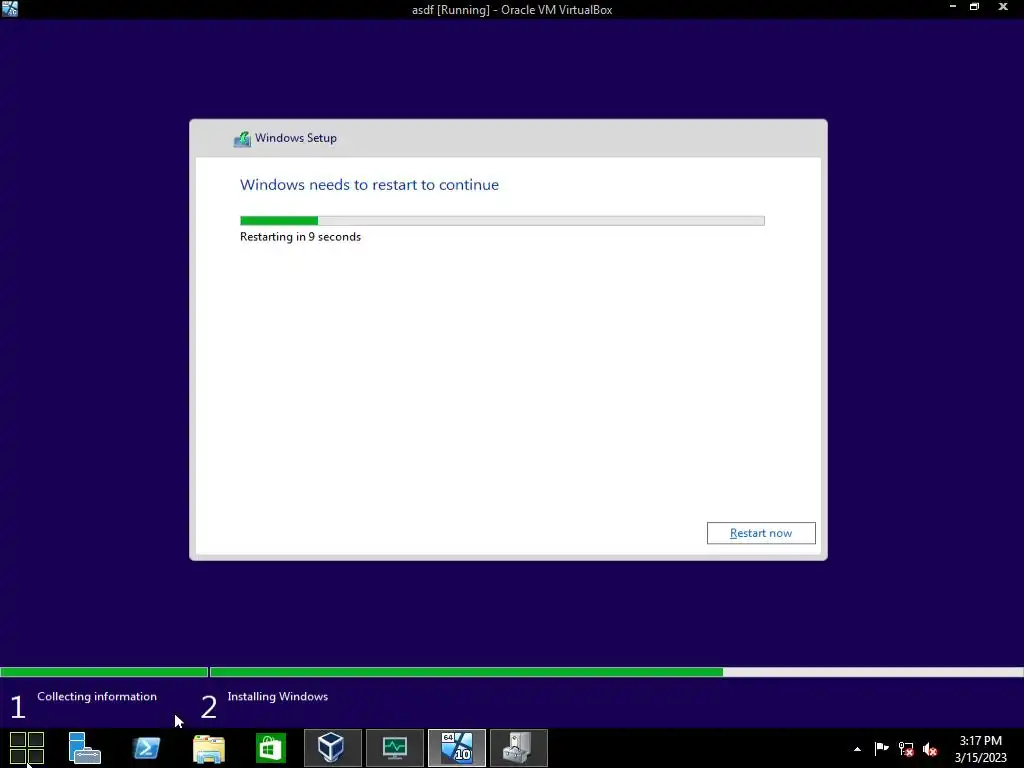Screen dimensions: 1024x768
Task: Close the VirtualBox VM window
Action: pyautogui.click(x=1003, y=7)
